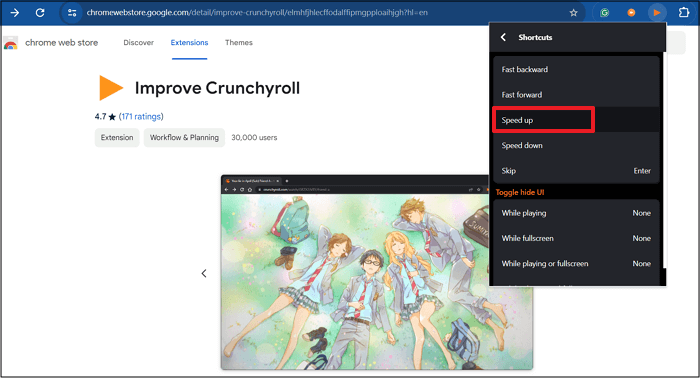The image size is (700, 378).
Task: Select the Skip shortcut row
Action: tap(576, 170)
